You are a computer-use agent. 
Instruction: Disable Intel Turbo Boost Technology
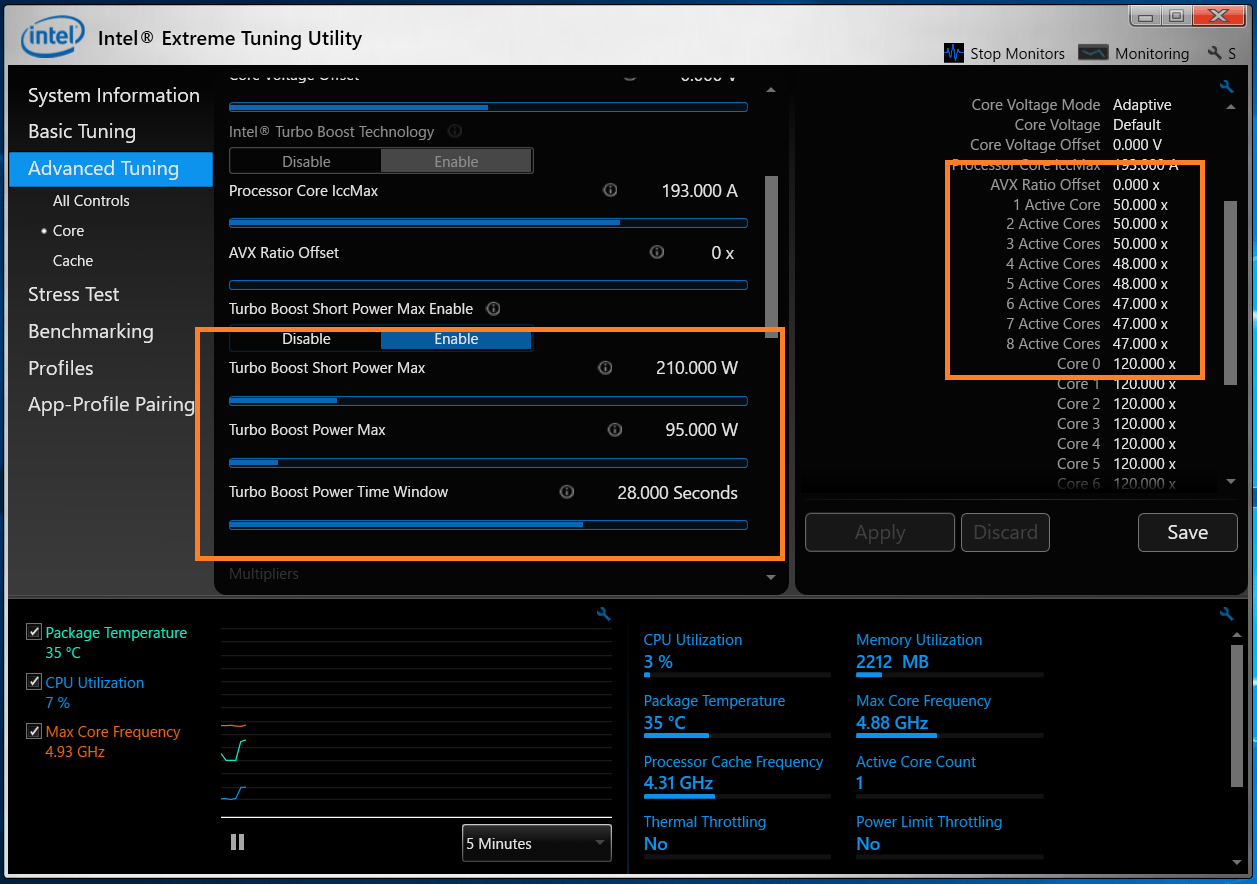coord(306,161)
